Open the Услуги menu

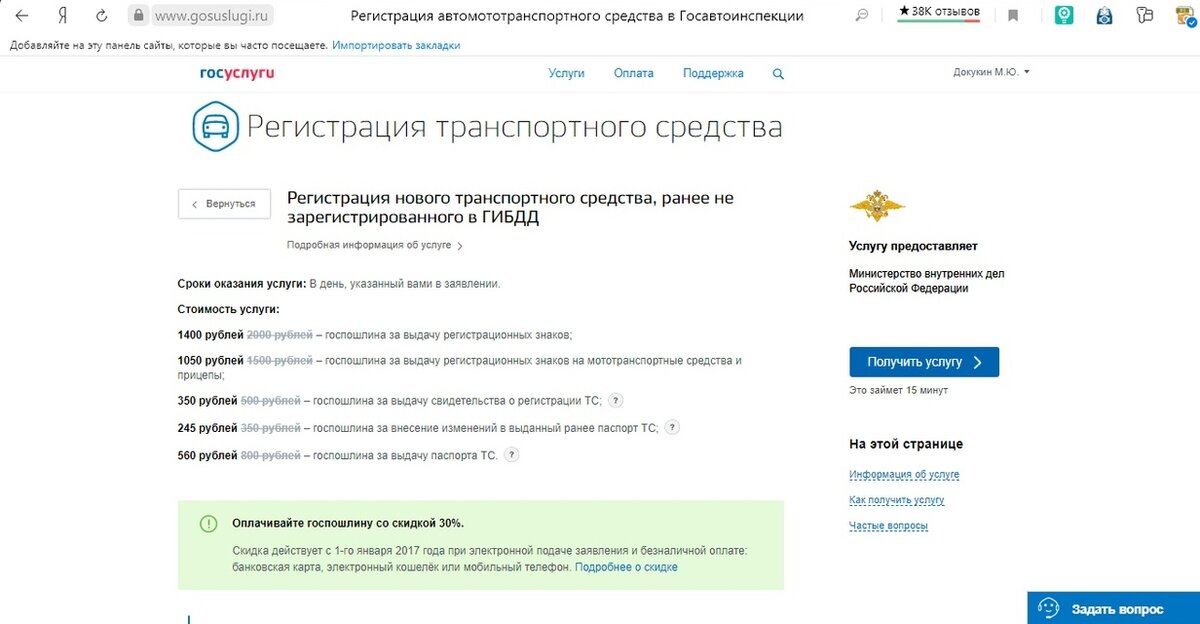click(566, 73)
